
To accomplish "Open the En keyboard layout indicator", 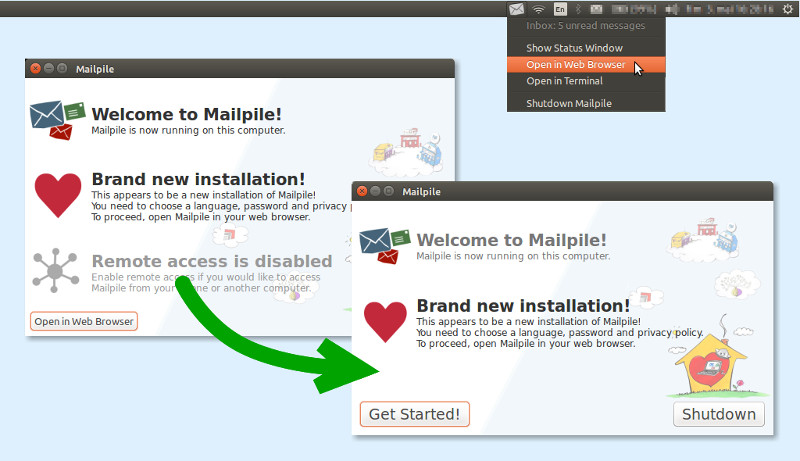I will [x=560, y=9].
